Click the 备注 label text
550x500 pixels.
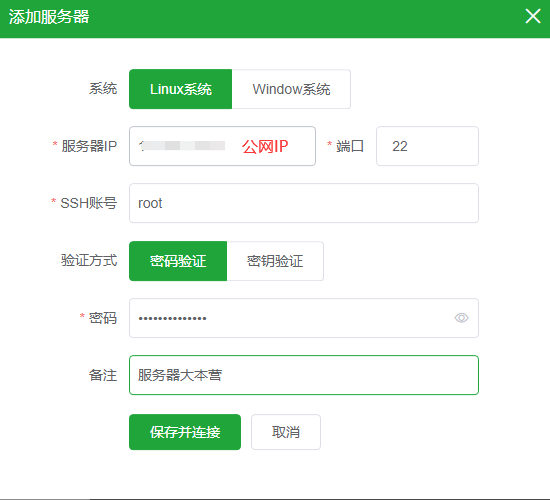(103, 375)
